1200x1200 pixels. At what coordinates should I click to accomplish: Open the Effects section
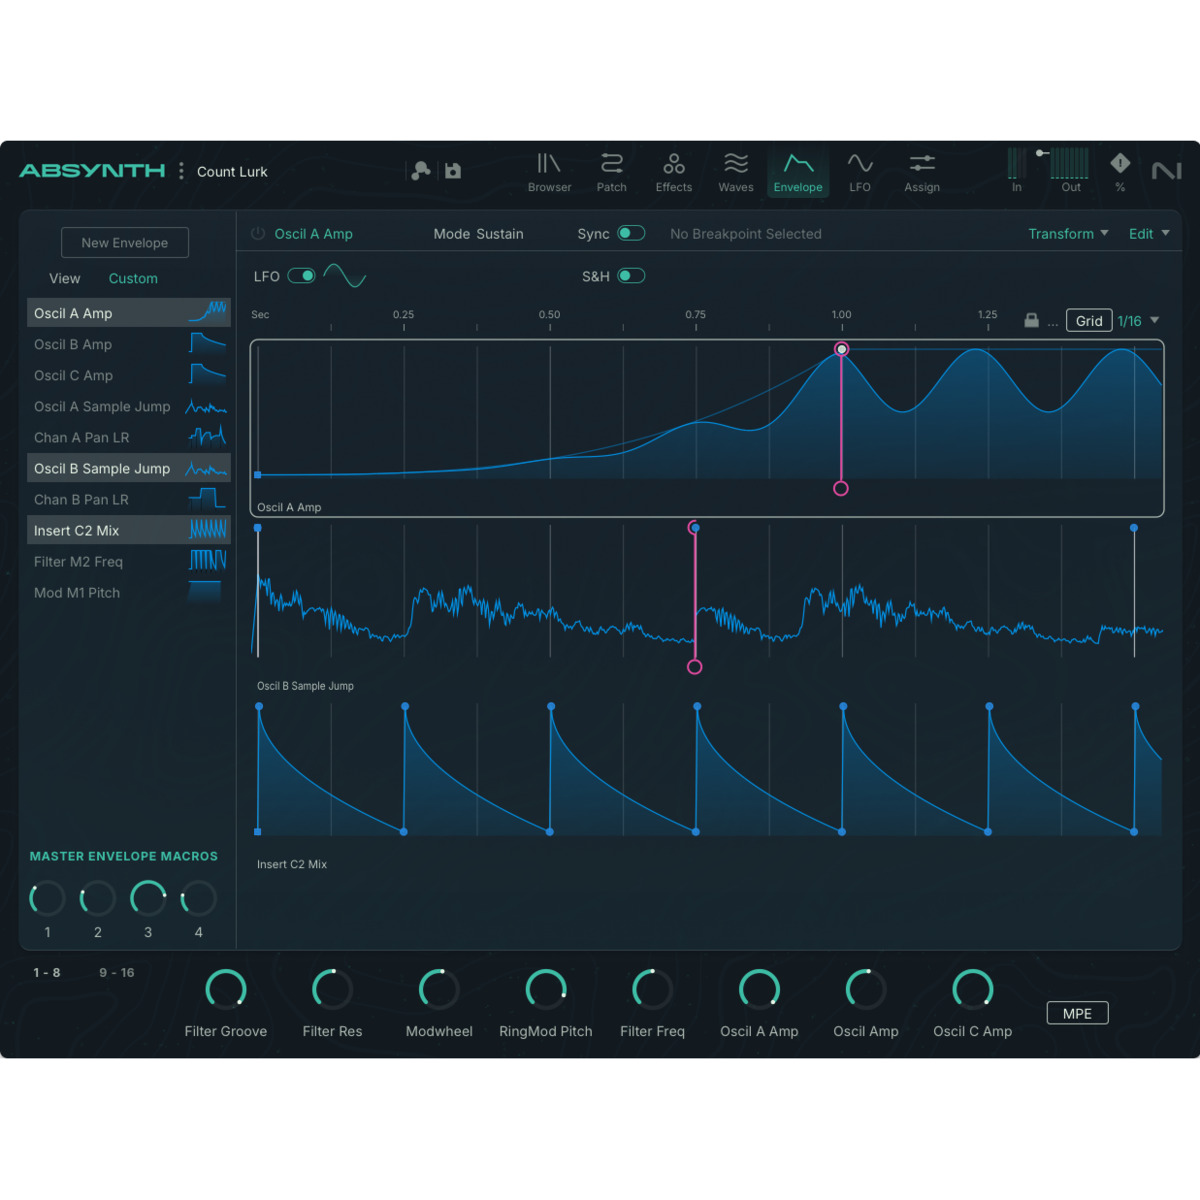[673, 172]
